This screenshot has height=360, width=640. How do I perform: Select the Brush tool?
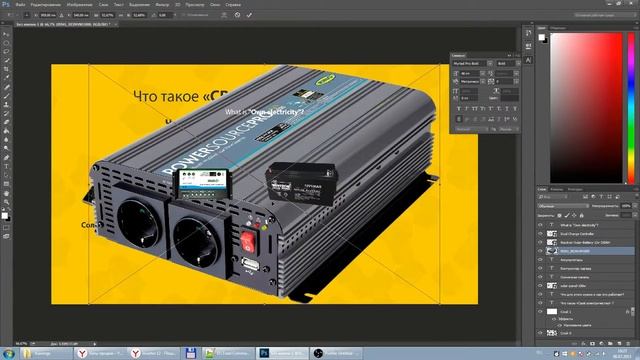point(6,96)
